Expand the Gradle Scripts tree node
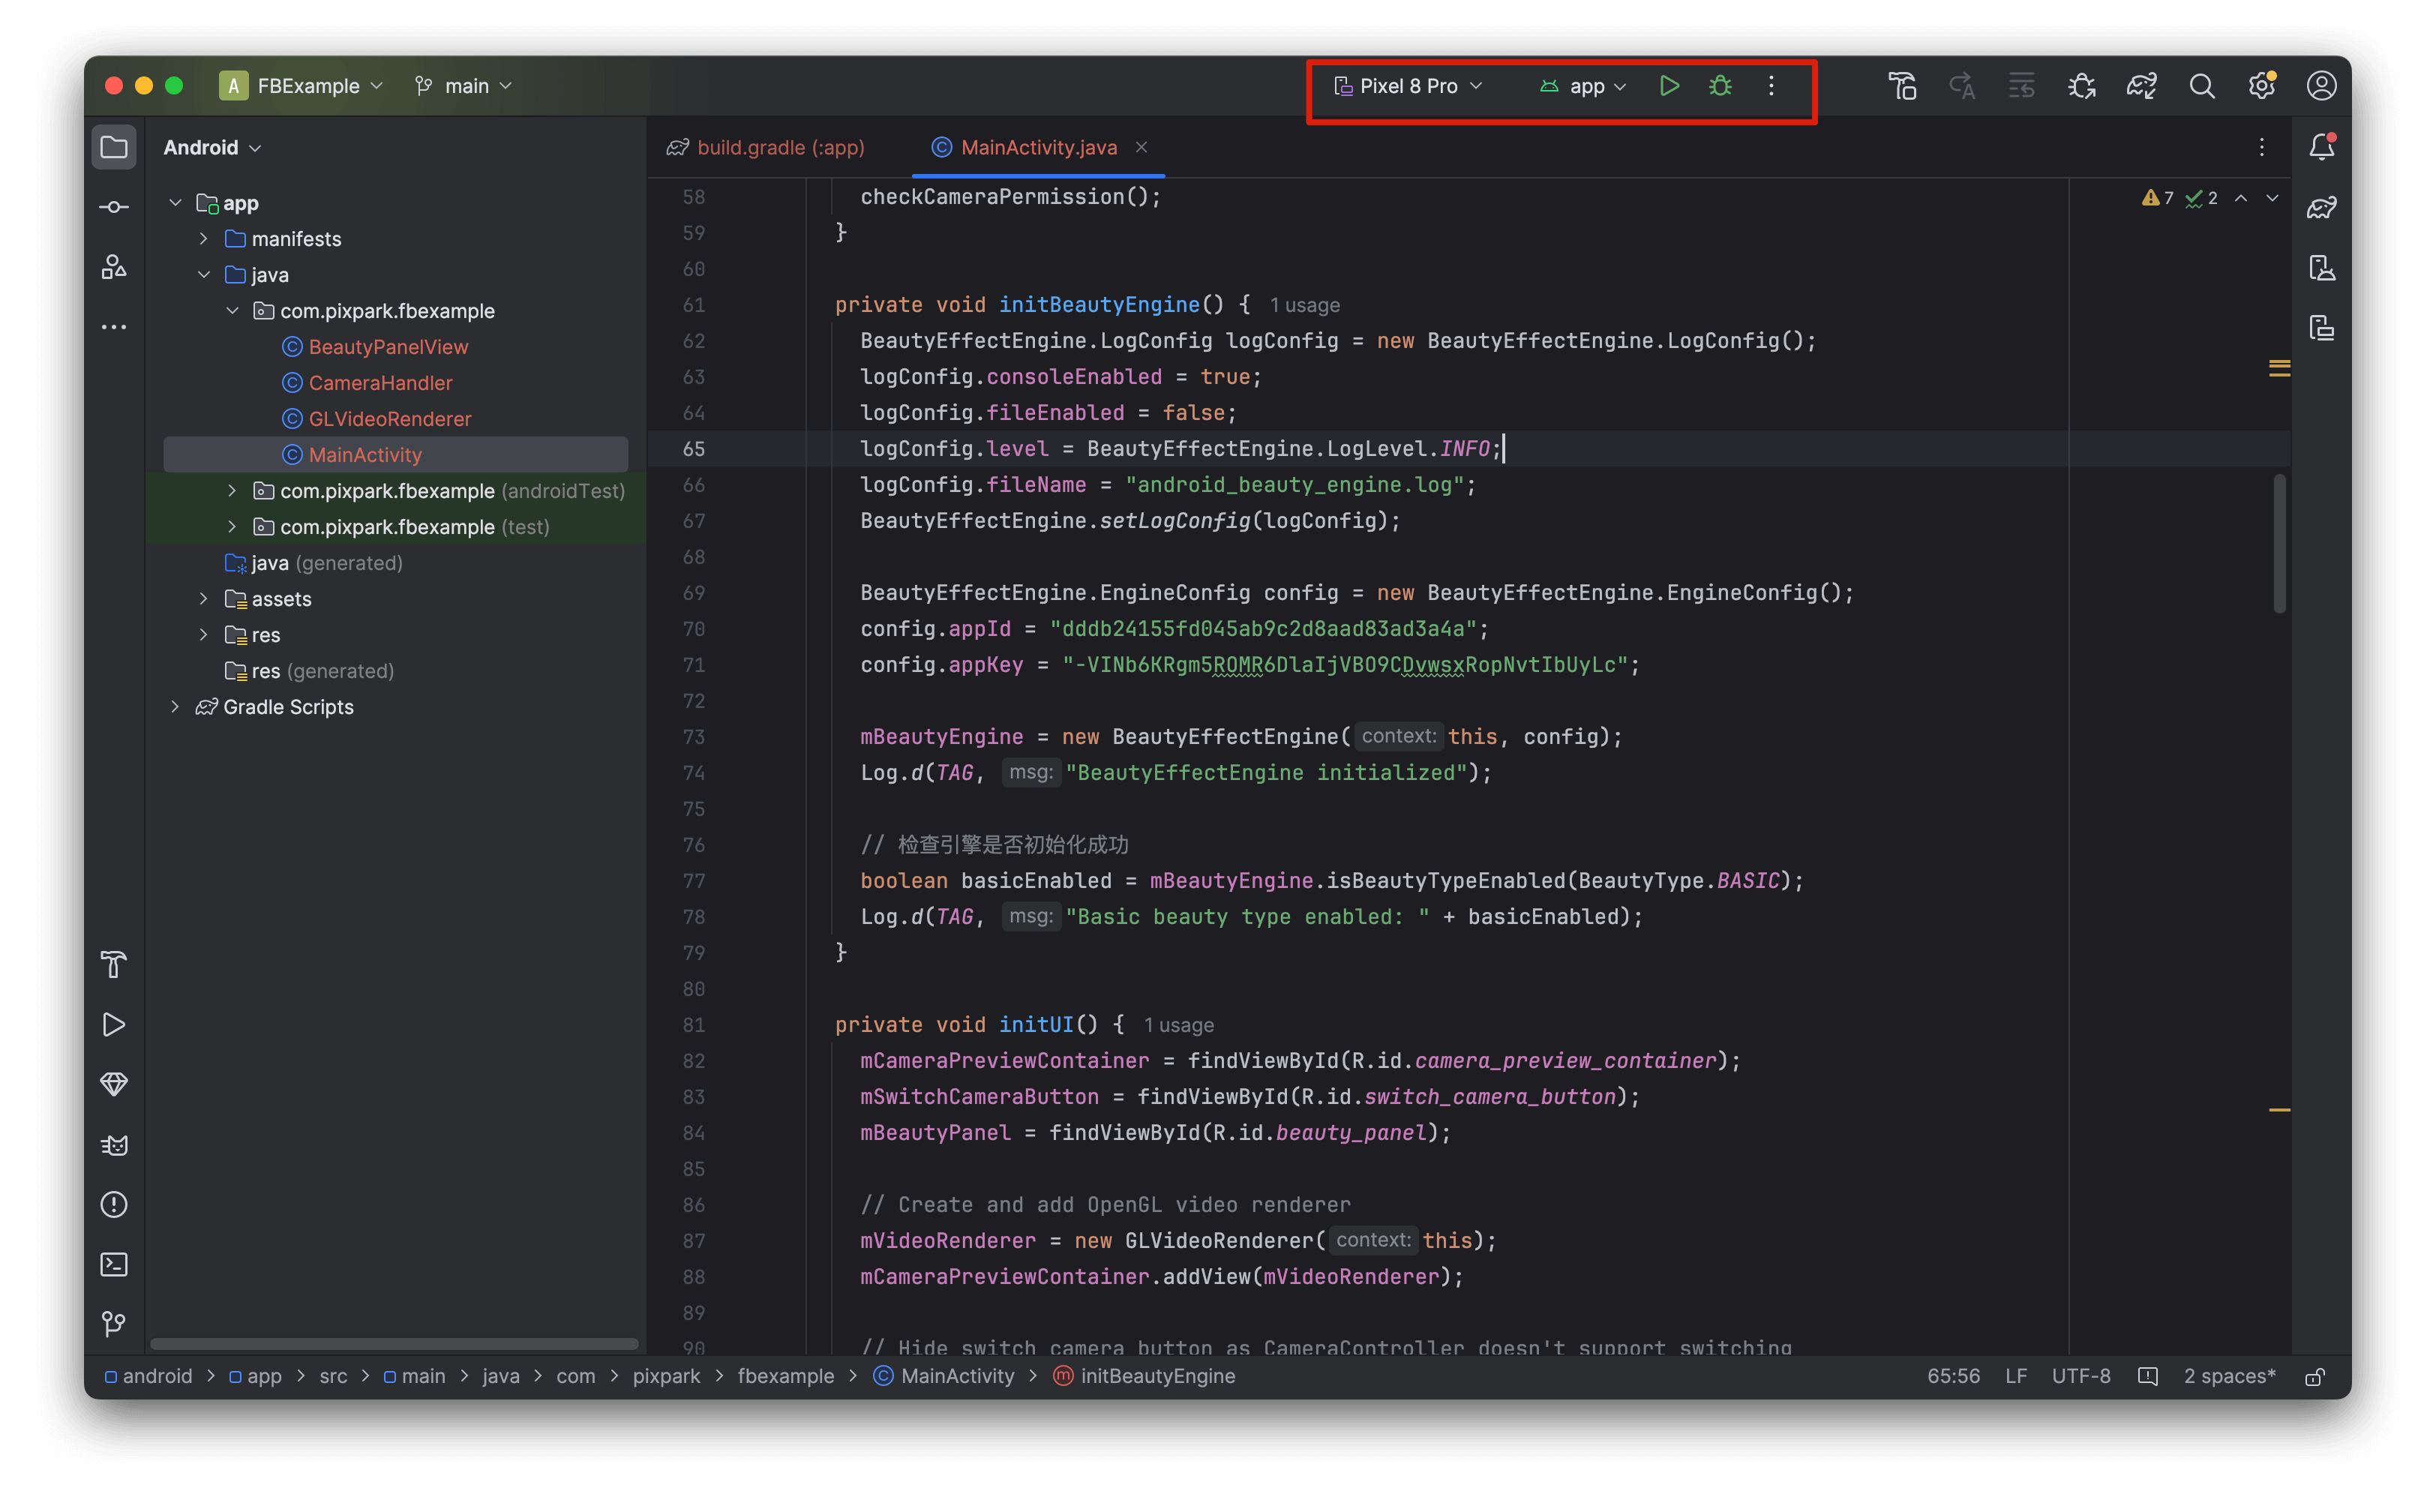This screenshot has height=1512, width=2436. pos(176,707)
